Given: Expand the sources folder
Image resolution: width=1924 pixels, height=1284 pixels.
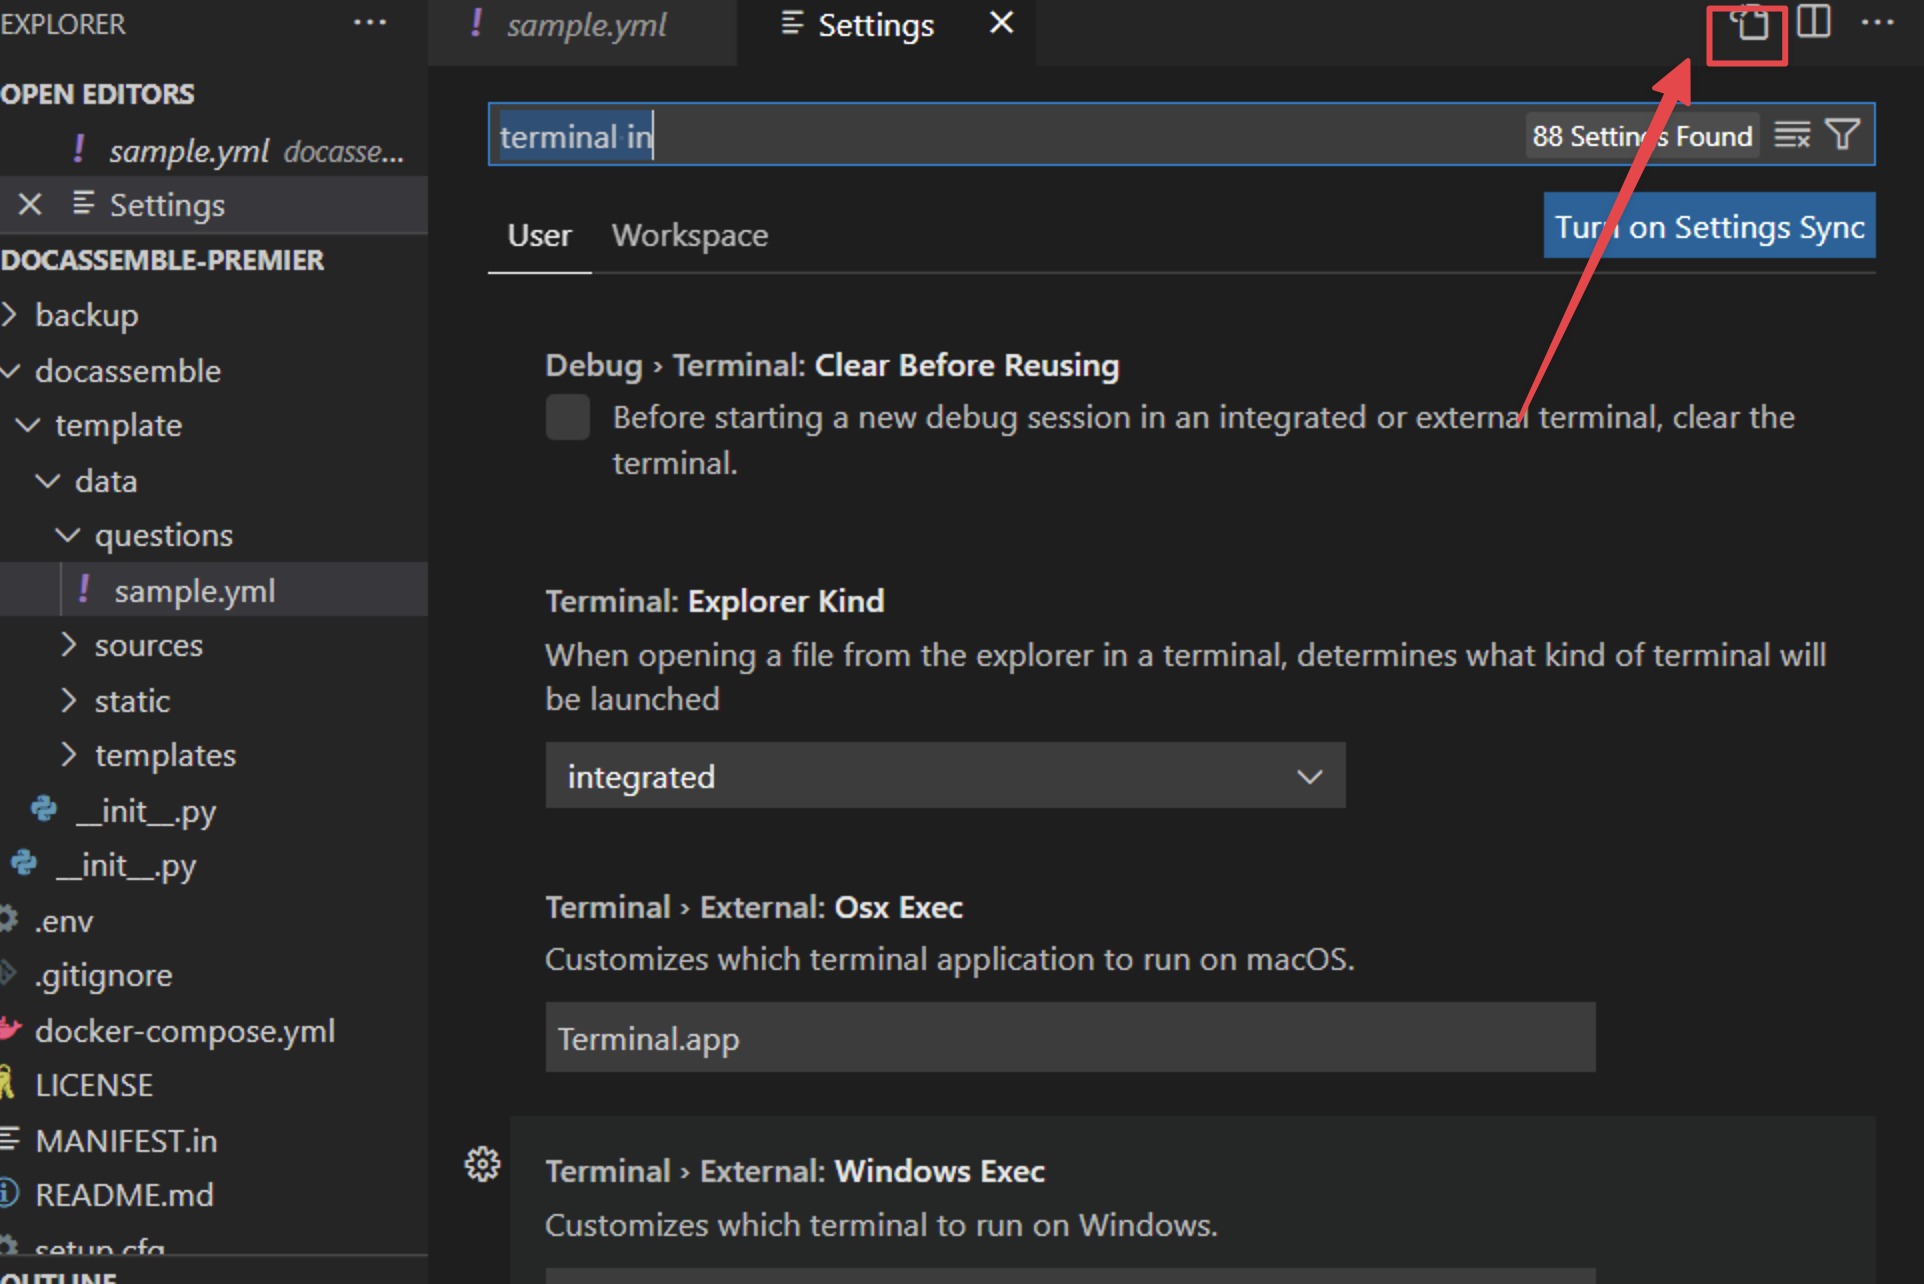Looking at the screenshot, I should [68, 645].
